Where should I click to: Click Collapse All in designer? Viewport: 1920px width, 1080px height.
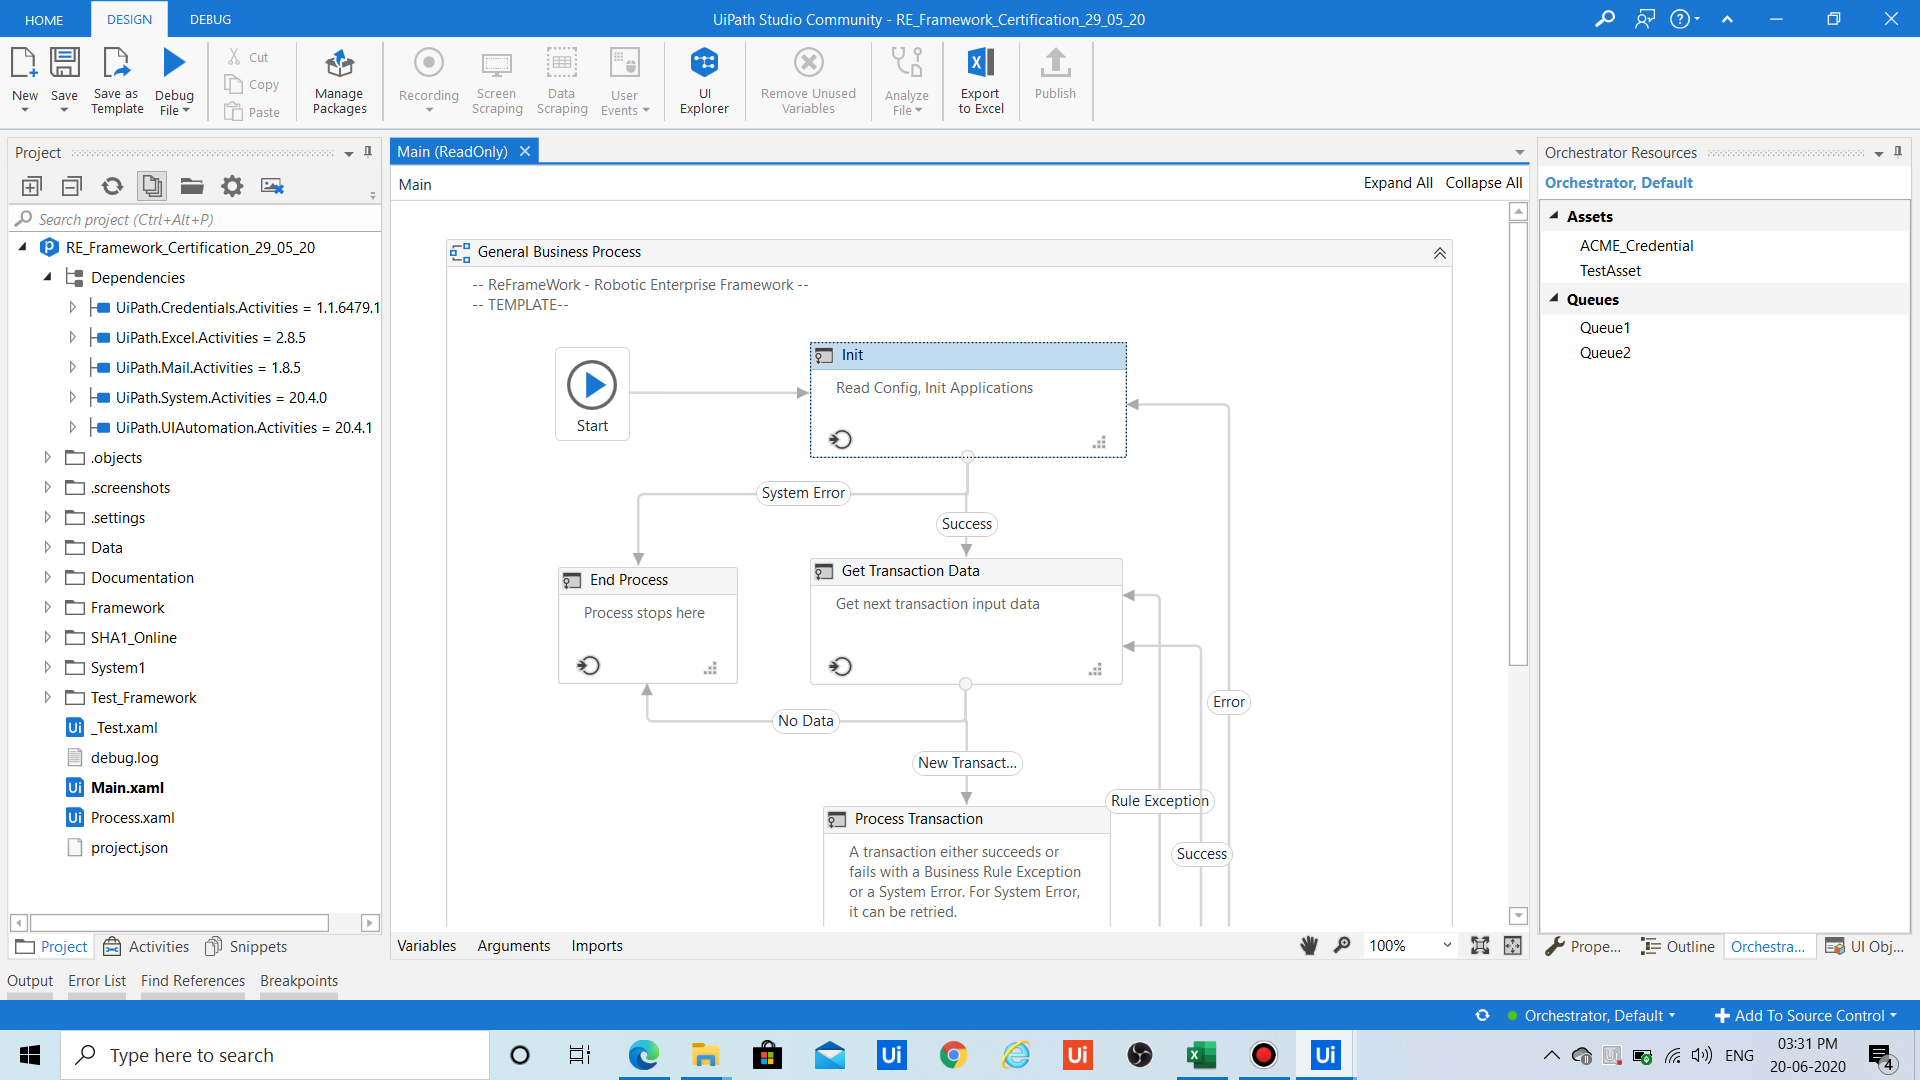(x=1484, y=183)
